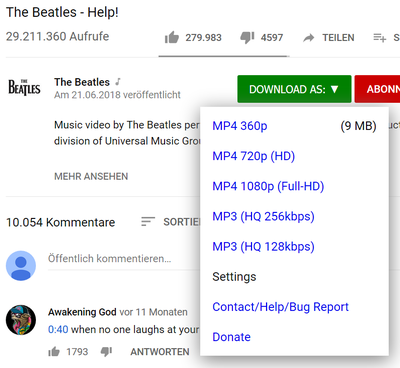This screenshot has width=400, height=368.
Task: Reply to comment with ANTWORTEN
Action: [160, 352]
